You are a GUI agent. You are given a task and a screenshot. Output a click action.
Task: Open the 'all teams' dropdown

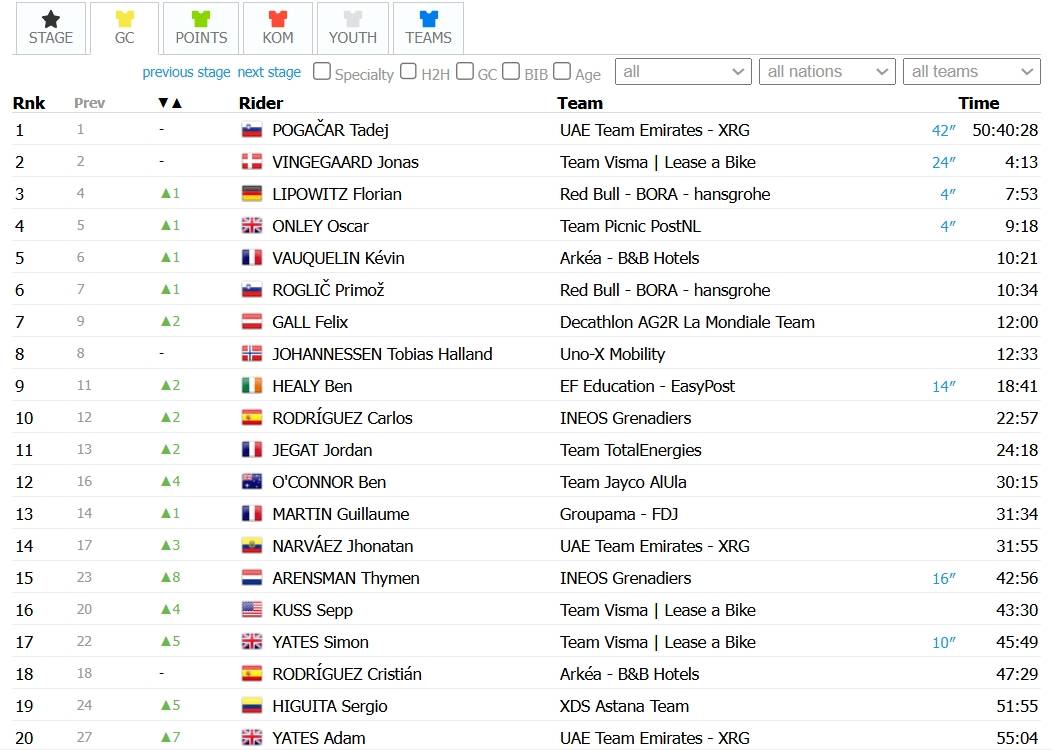(971, 72)
